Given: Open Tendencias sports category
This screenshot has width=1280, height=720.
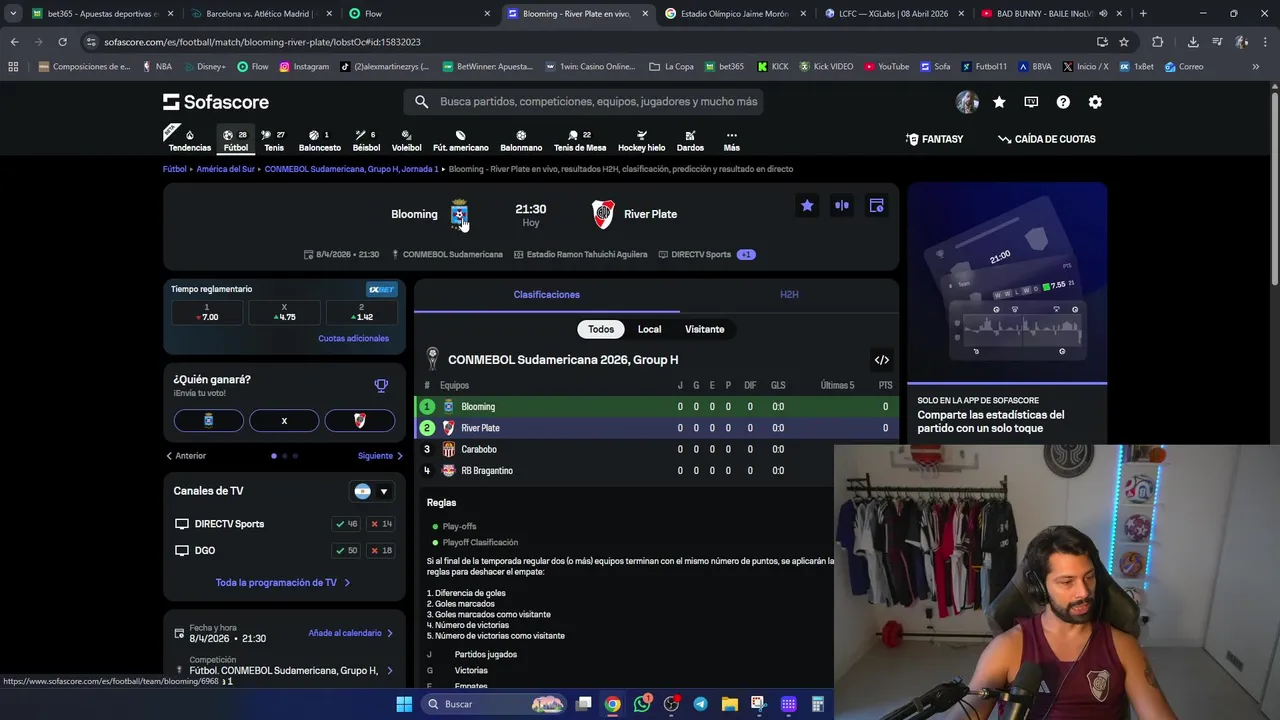Looking at the screenshot, I should click(x=189, y=140).
